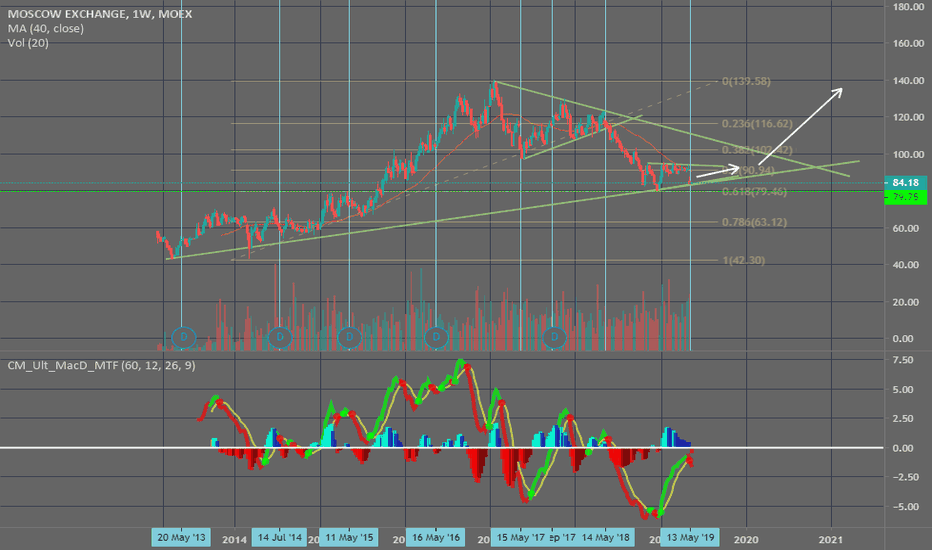
Task: Click 40.00 on the price axis
Action: click(905, 265)
